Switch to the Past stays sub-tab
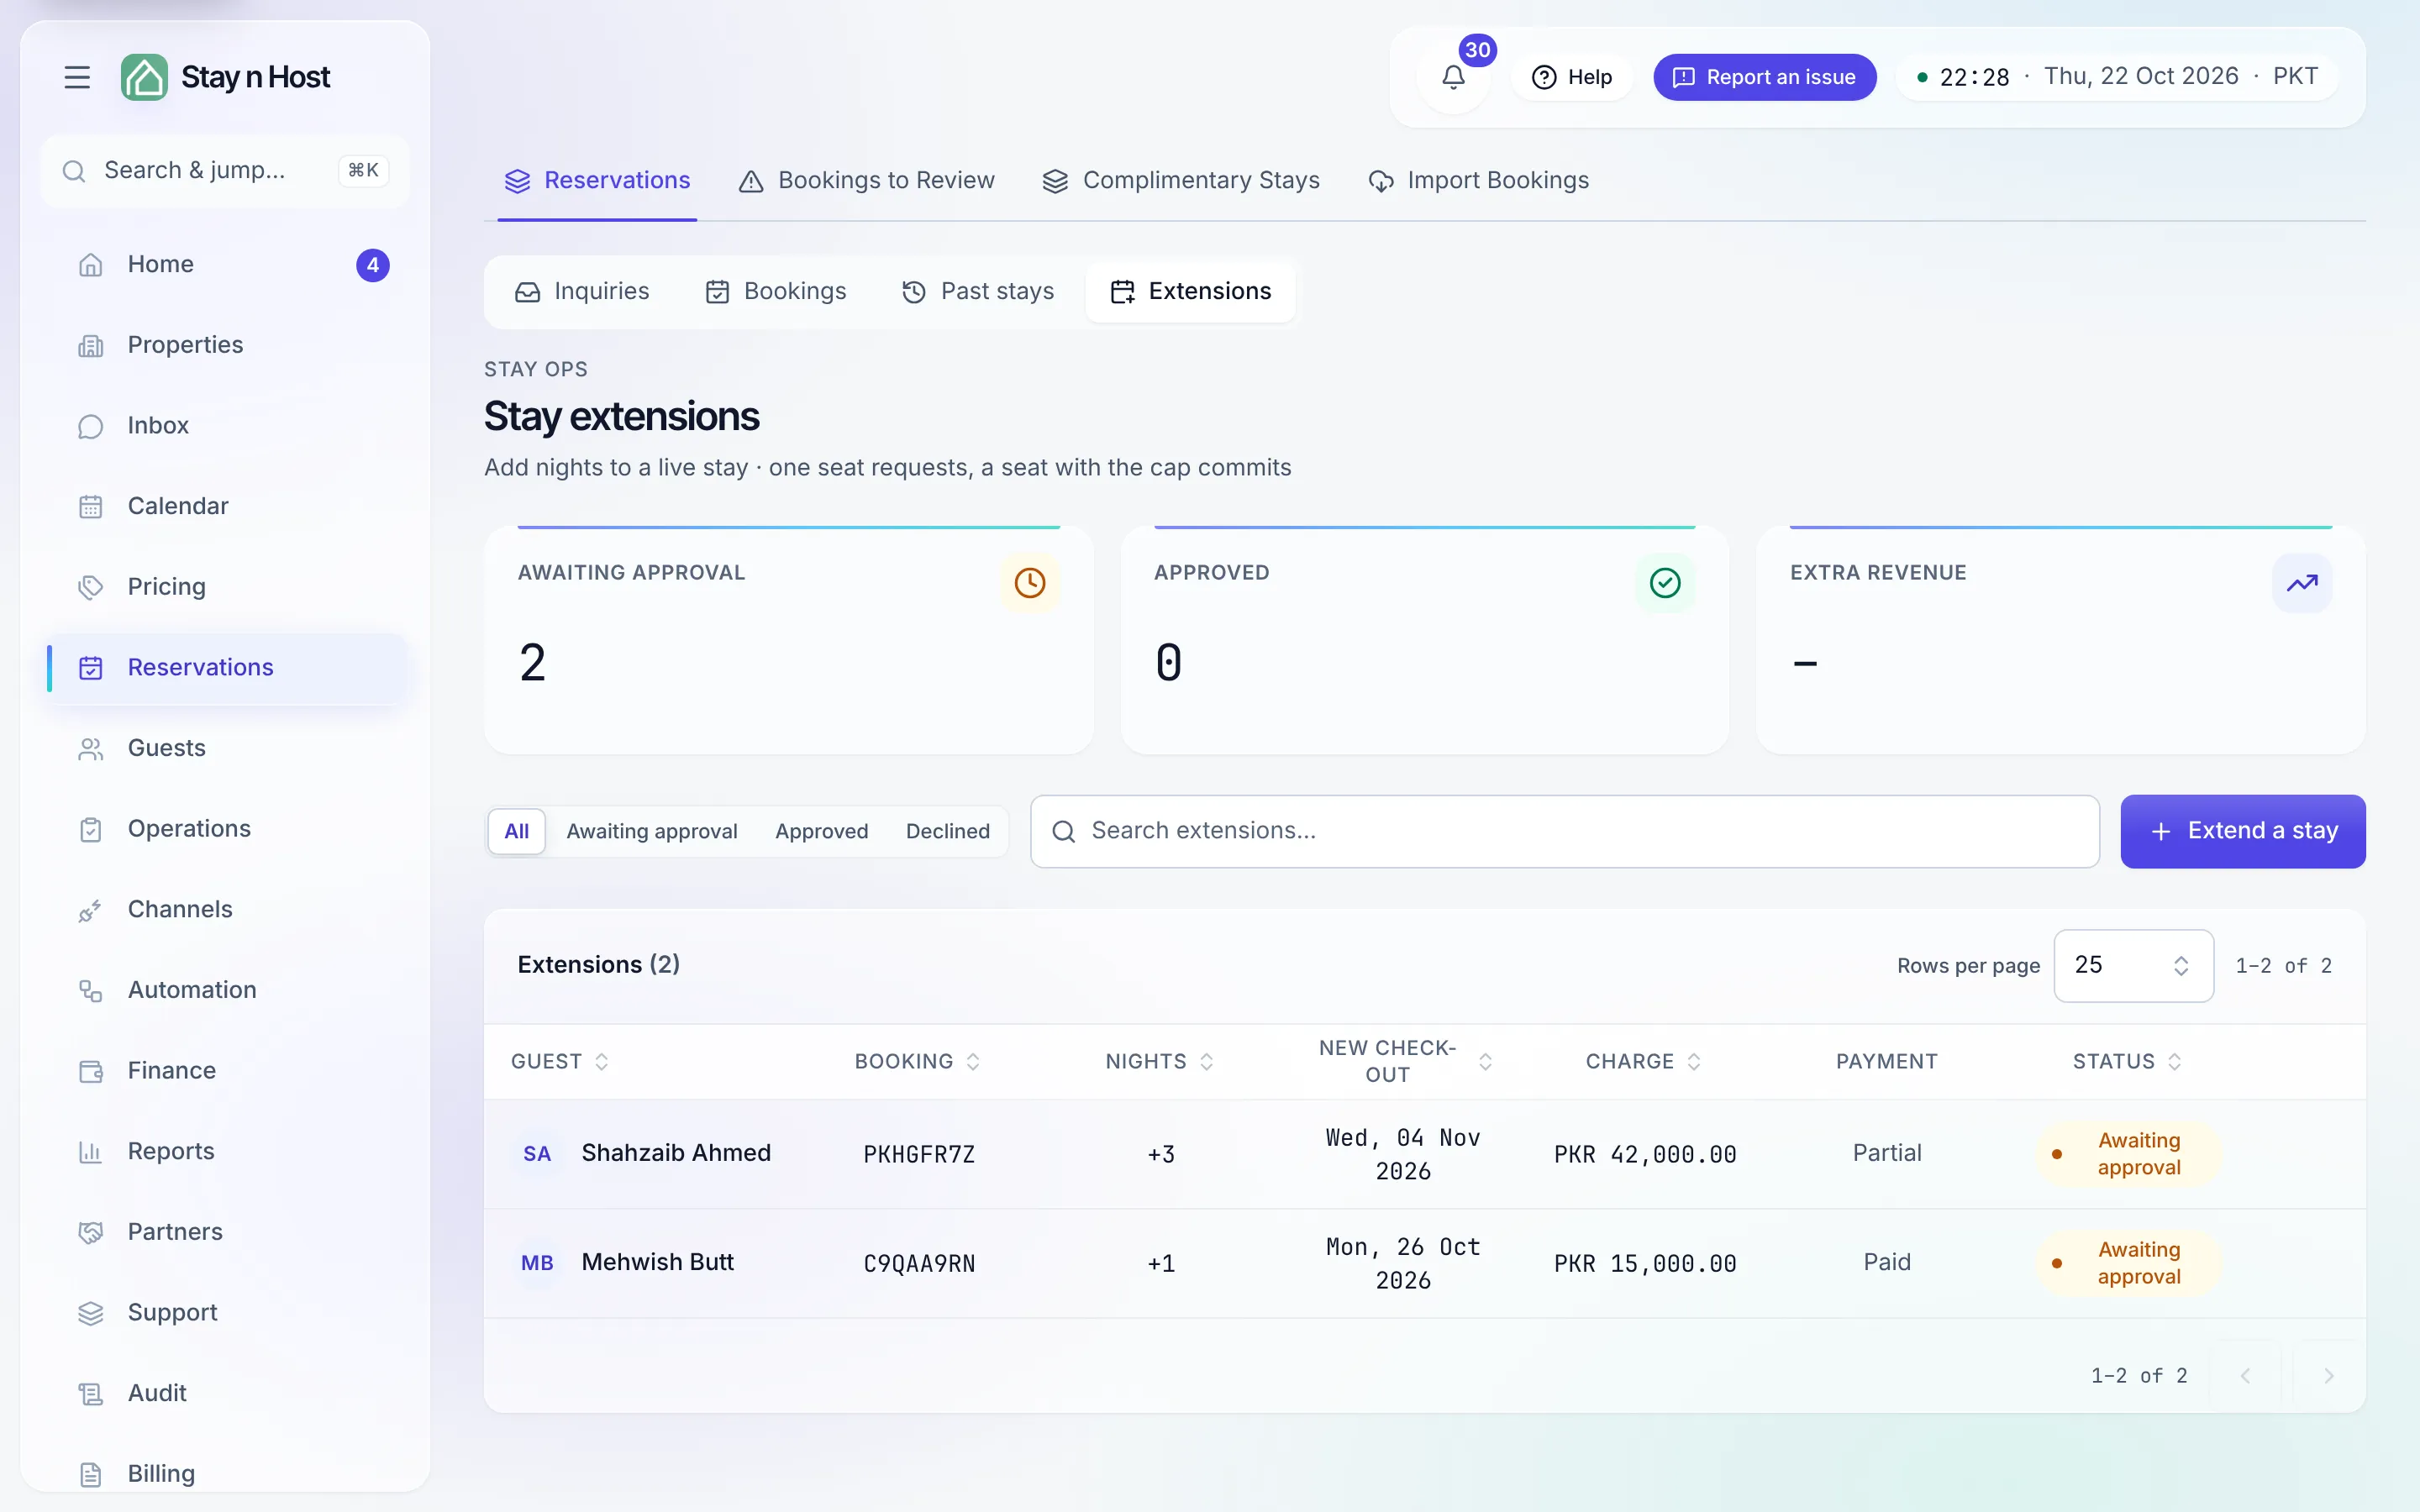This screenshot has height=1512, width=2420. (x=978, y=292)
